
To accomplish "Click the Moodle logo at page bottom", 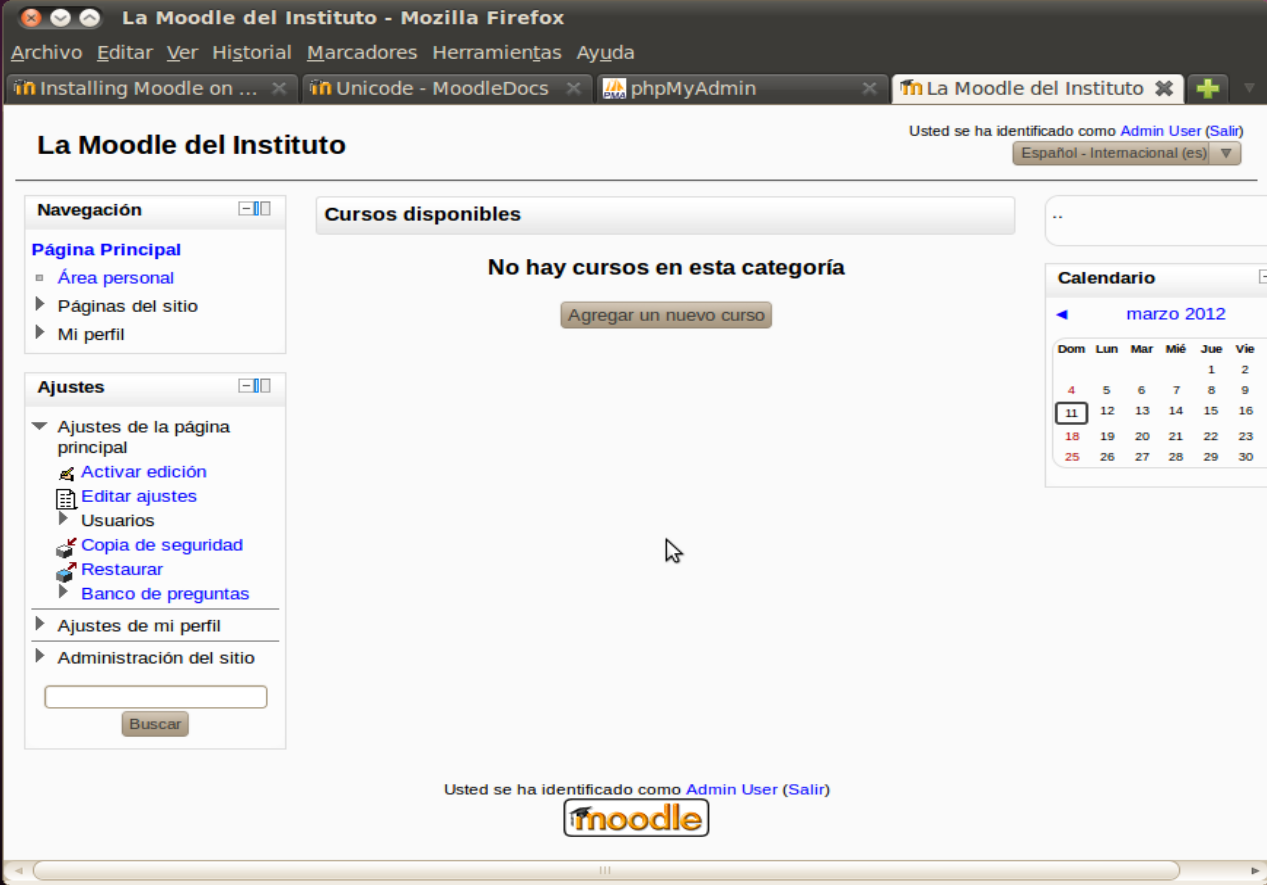I will coord(636,818).
